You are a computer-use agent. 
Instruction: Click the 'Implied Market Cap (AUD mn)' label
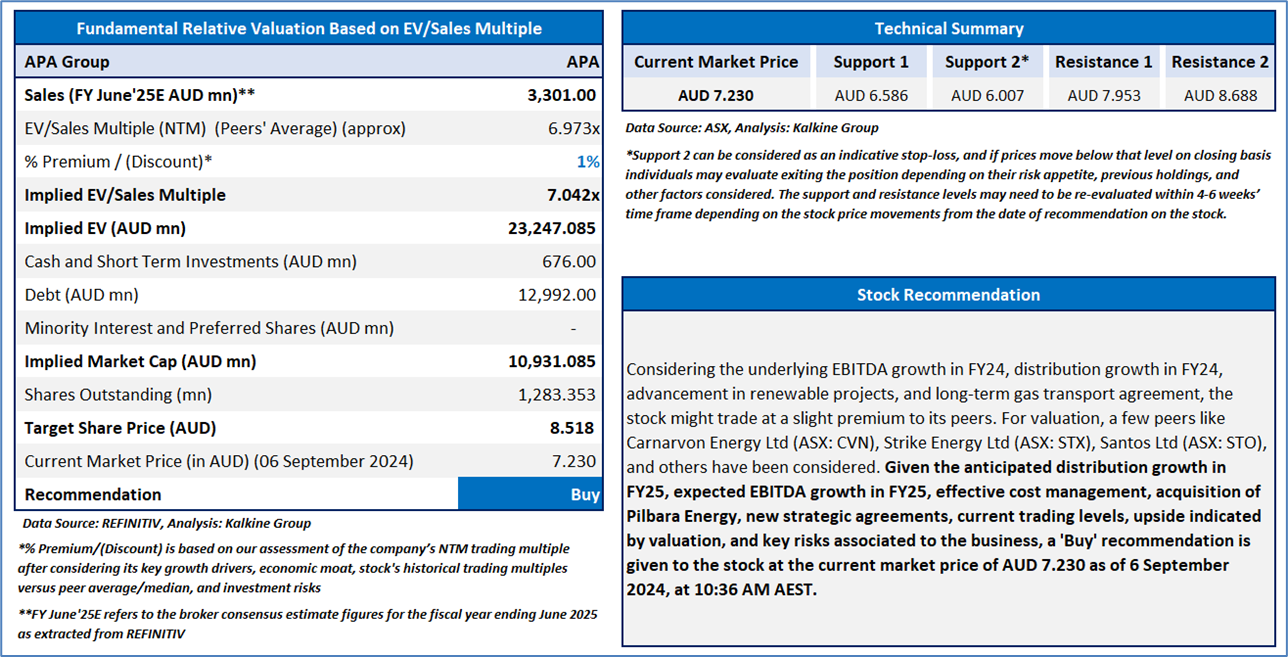pyautogui.click(x=140, y=361)
